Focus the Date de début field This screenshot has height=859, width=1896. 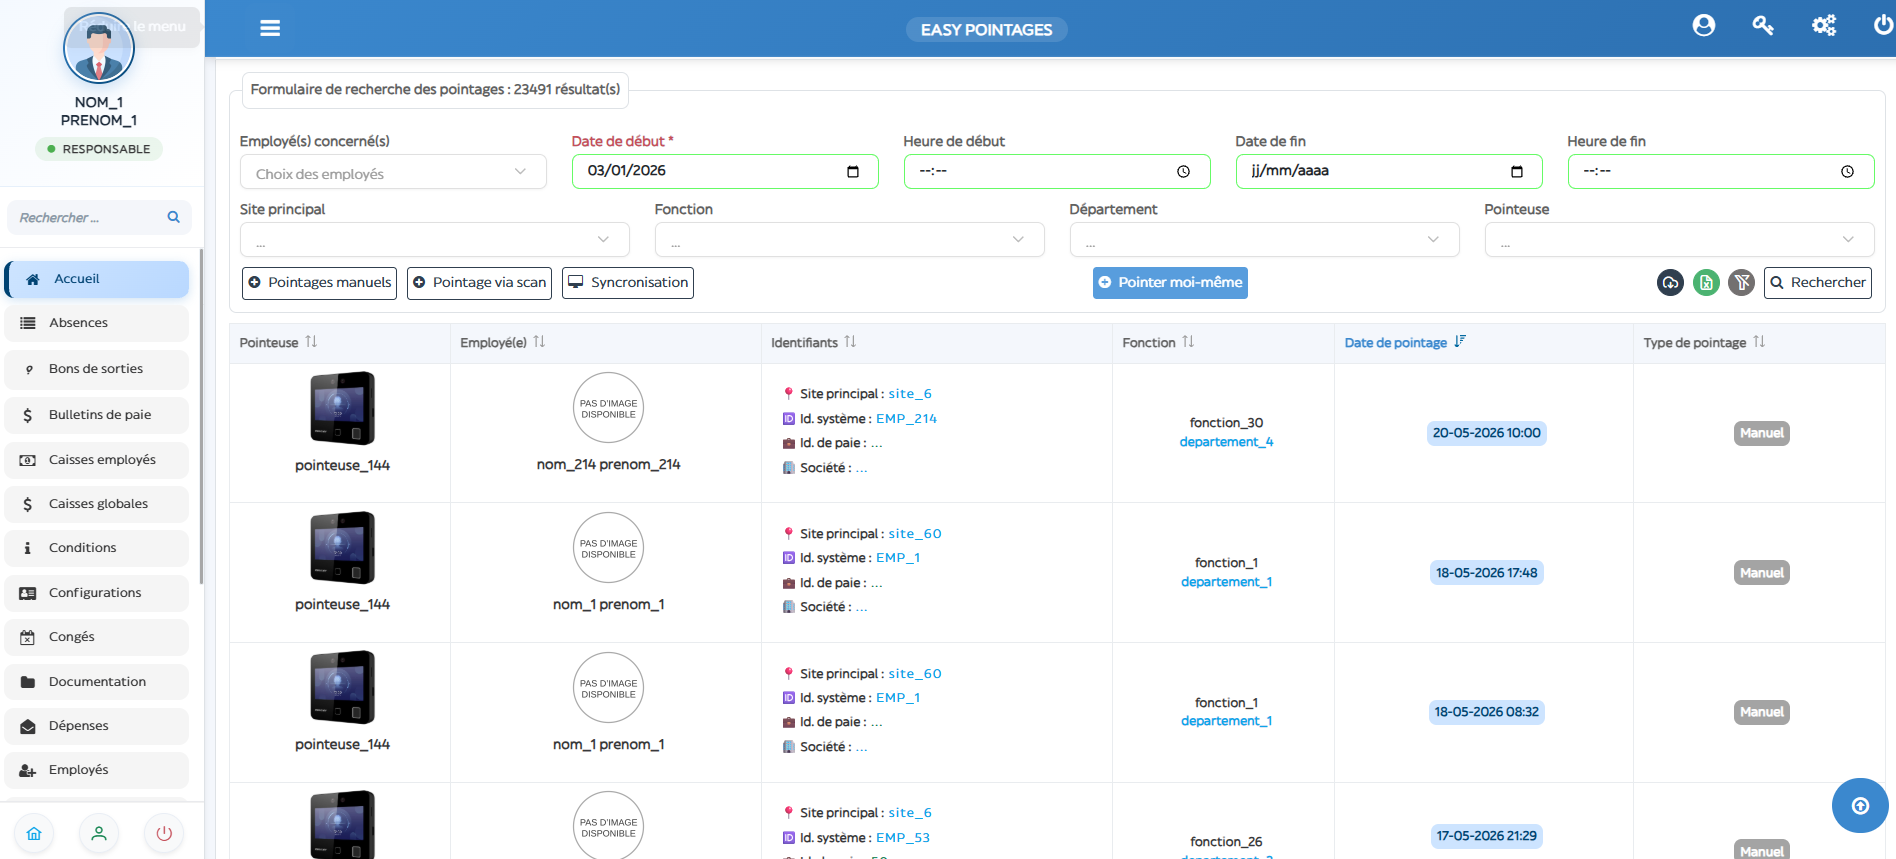(x=725, y=172)
